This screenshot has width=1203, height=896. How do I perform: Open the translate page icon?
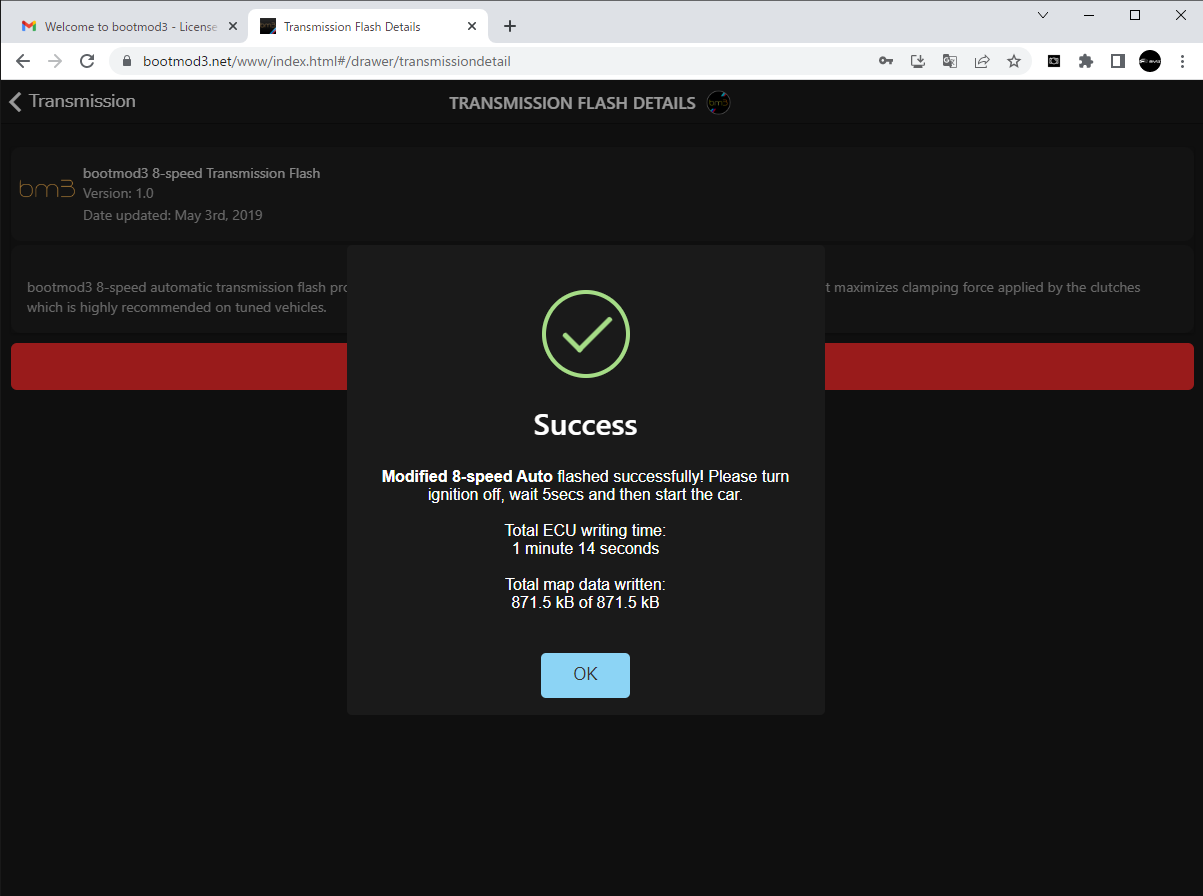click(x=950, y=61)
